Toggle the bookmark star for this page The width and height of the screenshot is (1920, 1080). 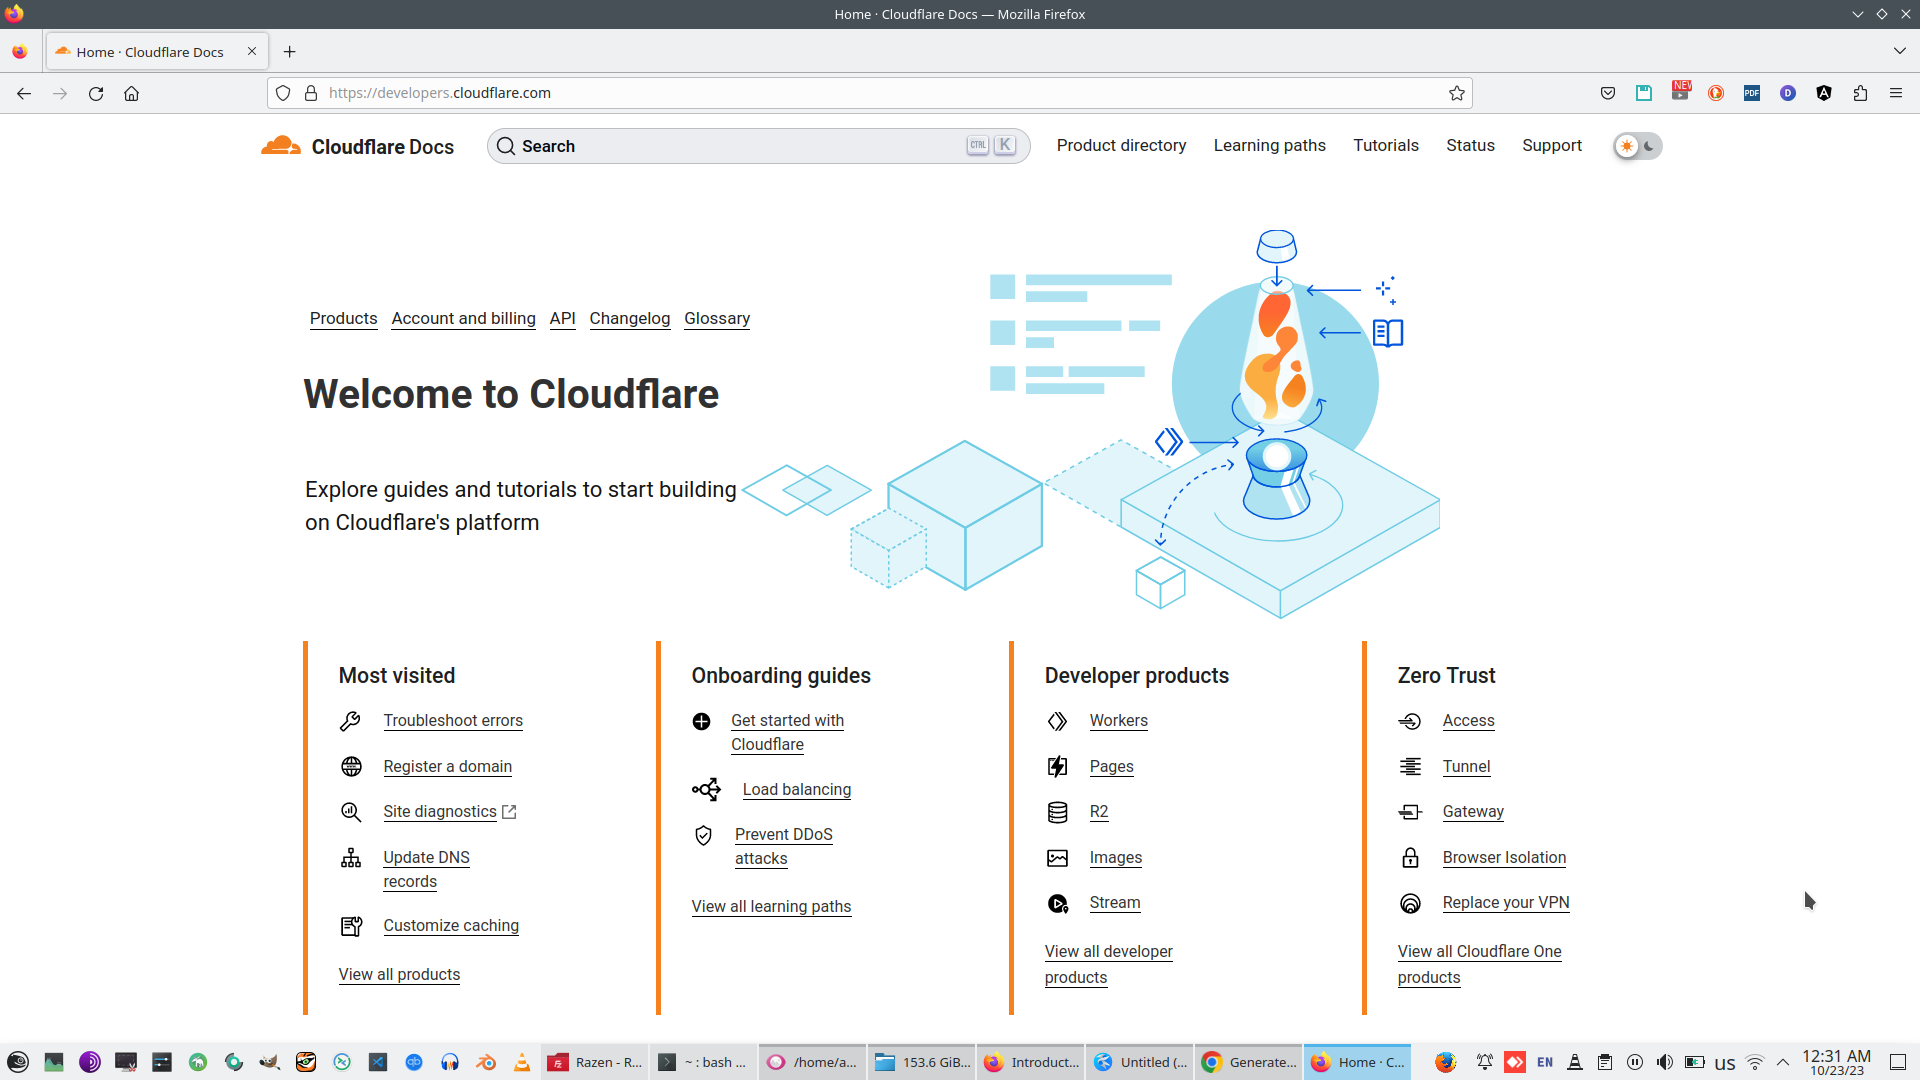pyautogui.click(x=1457, y=93)
